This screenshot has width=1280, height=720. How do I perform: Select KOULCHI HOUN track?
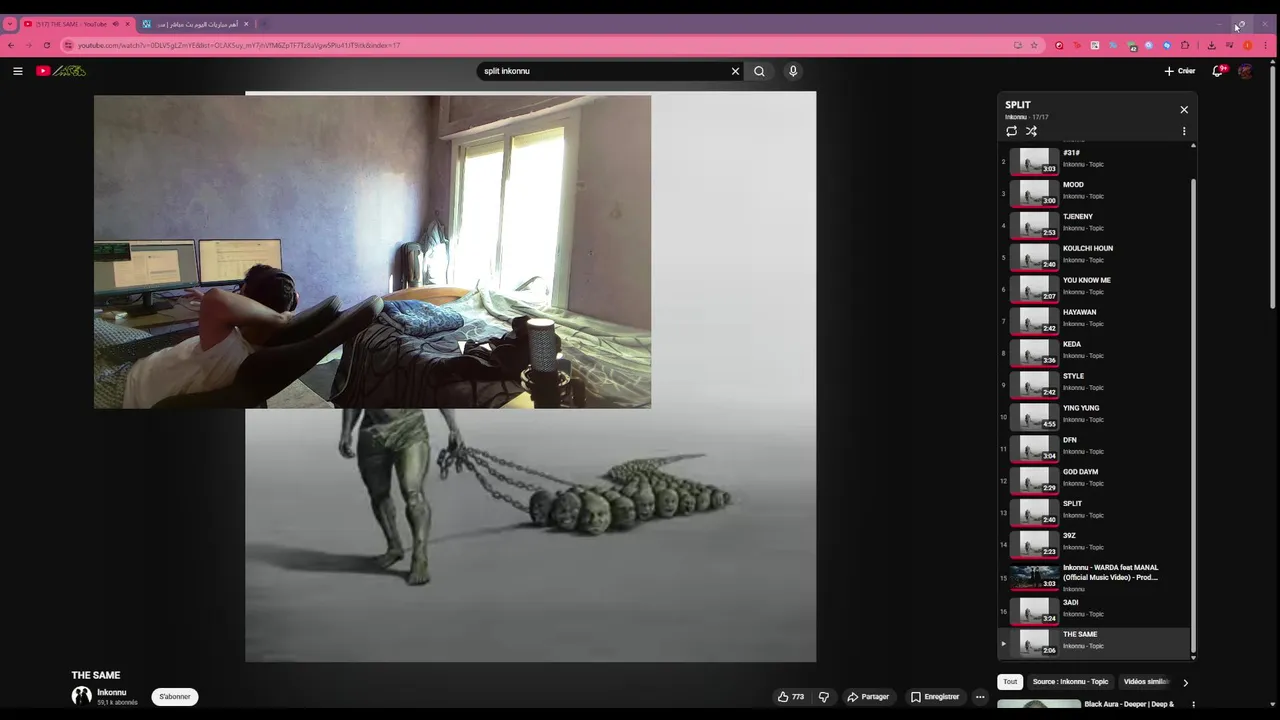click(x=1094, y=256)
